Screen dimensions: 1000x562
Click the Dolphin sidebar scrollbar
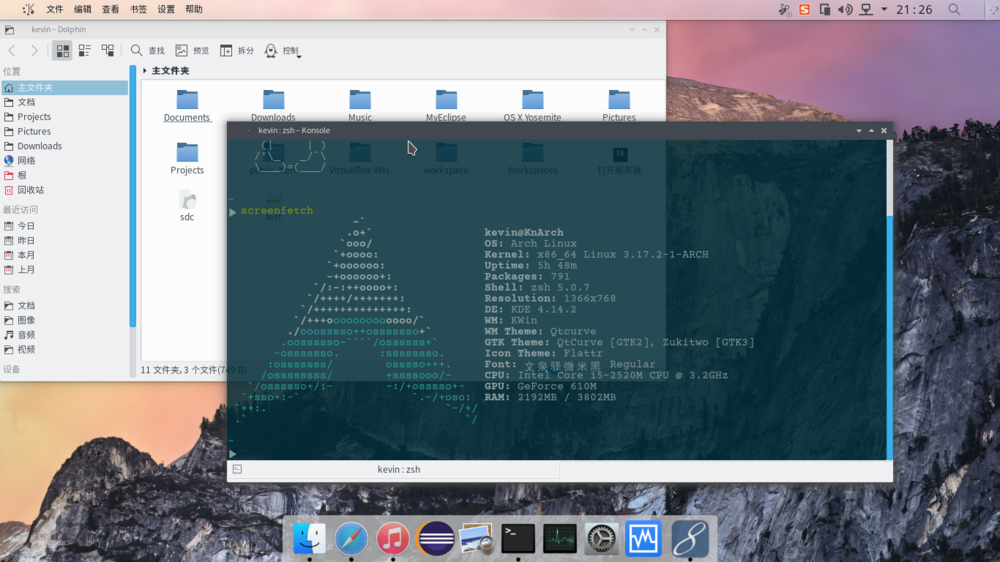(133, 196)
